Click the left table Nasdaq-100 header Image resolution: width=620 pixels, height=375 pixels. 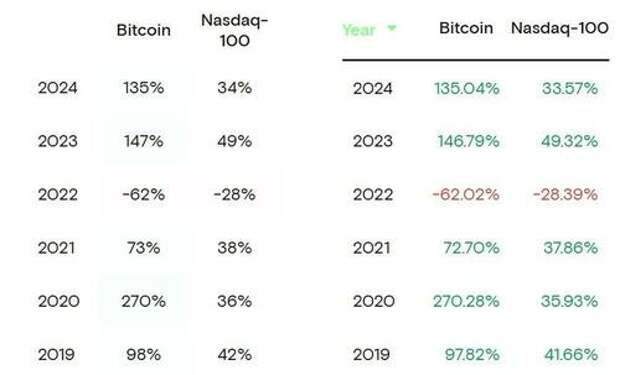click(234, 30)
